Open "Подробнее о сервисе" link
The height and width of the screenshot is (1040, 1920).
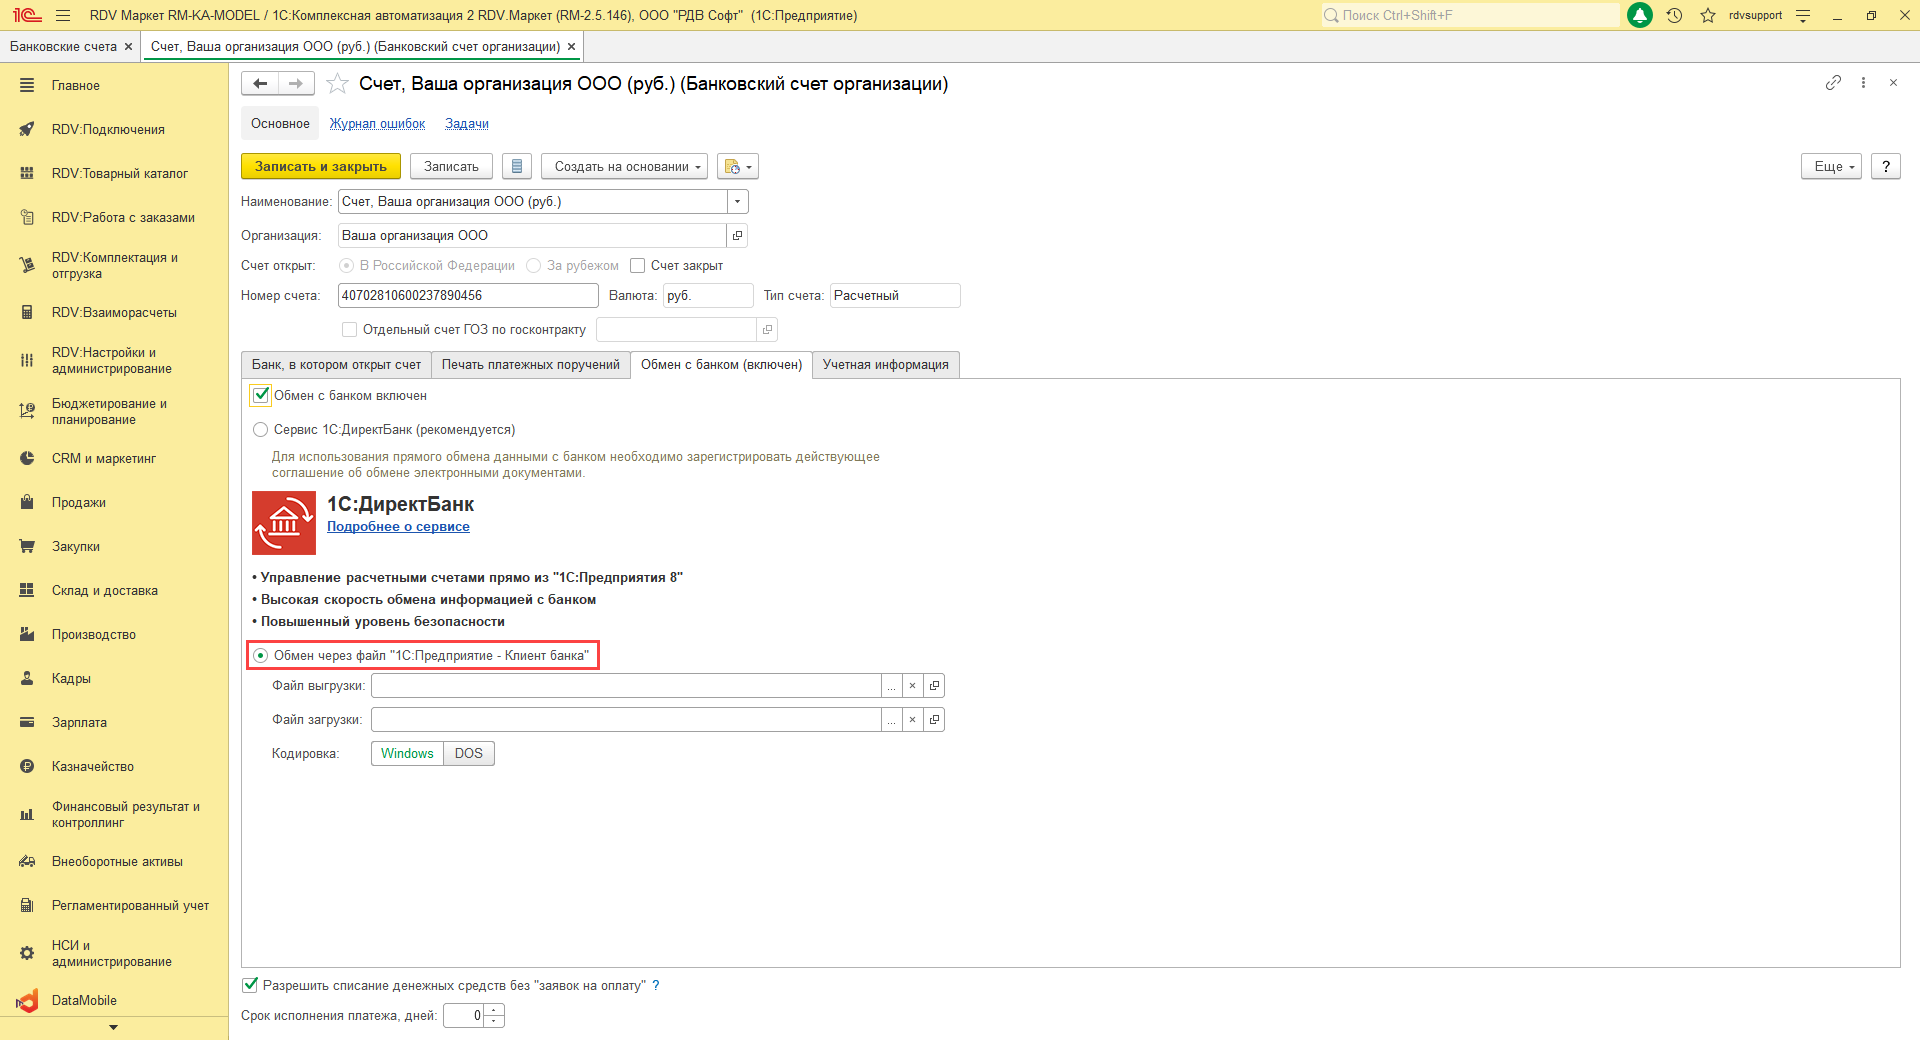[398, 527]
